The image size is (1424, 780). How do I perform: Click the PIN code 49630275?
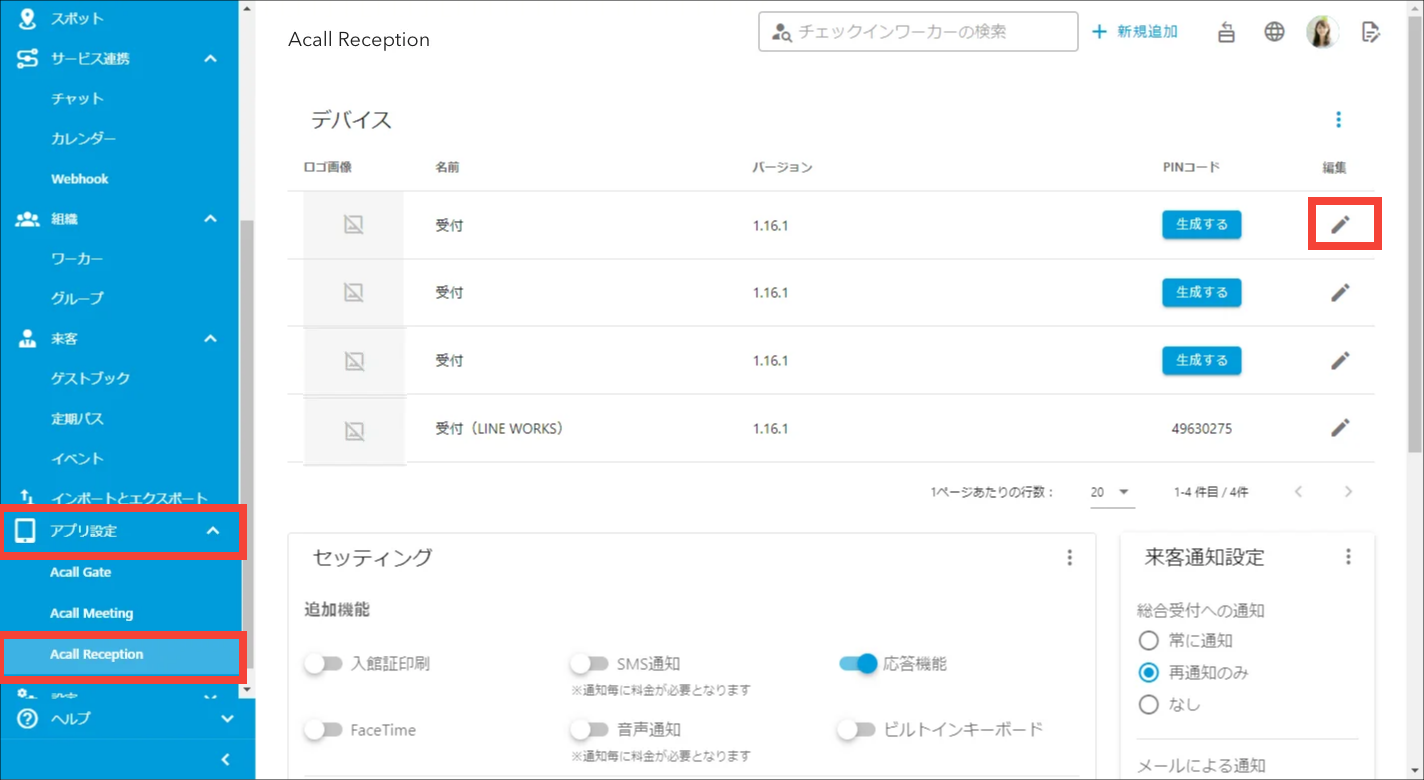point(1201,429)
